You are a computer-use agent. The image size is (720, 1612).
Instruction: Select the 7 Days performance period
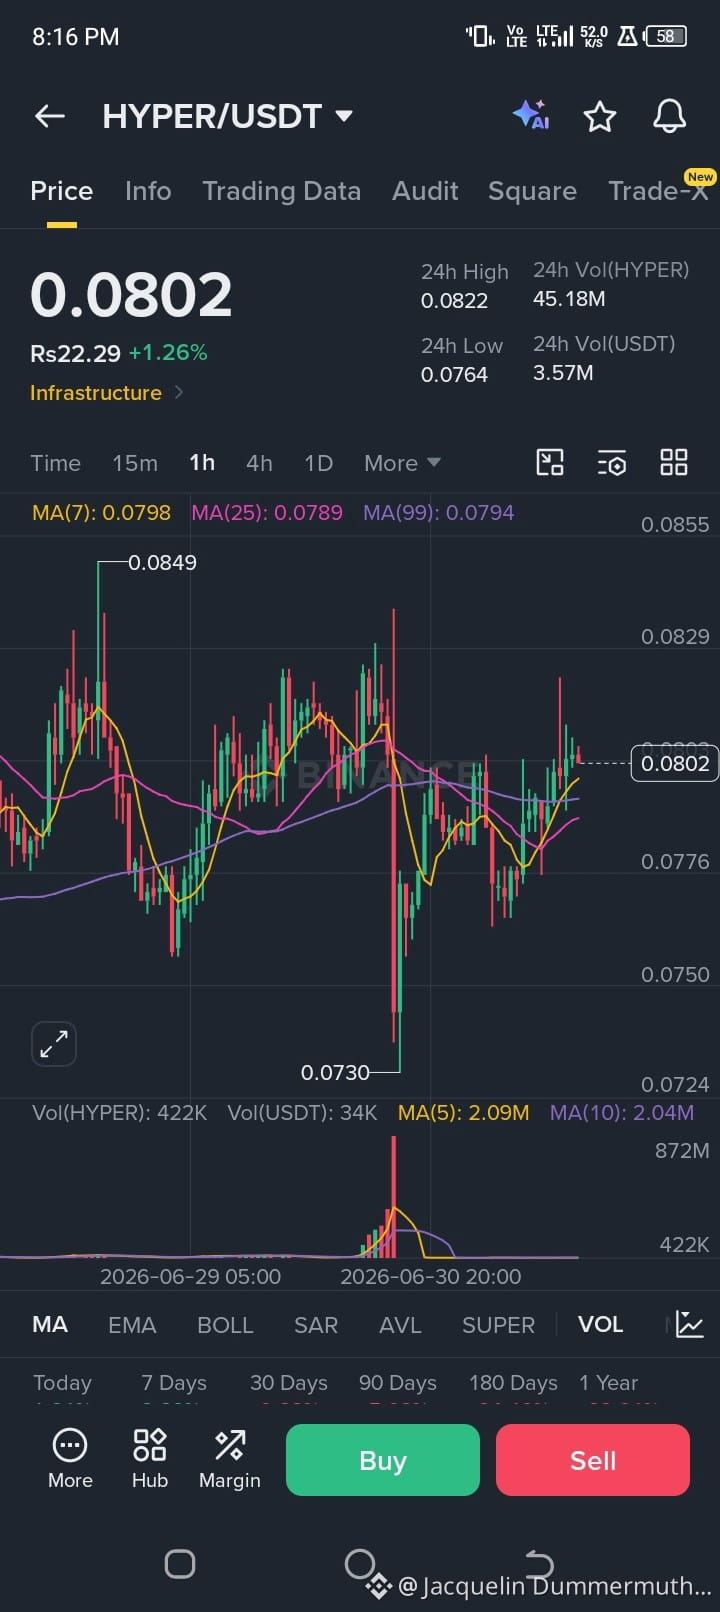click(174, 1383)
